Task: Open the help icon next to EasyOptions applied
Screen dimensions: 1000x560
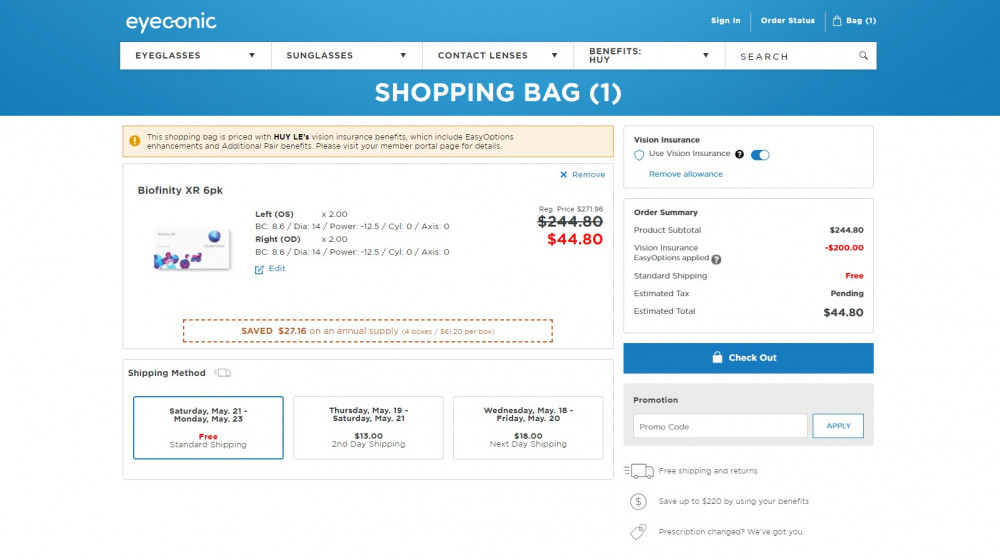Action: click(716, 259)
